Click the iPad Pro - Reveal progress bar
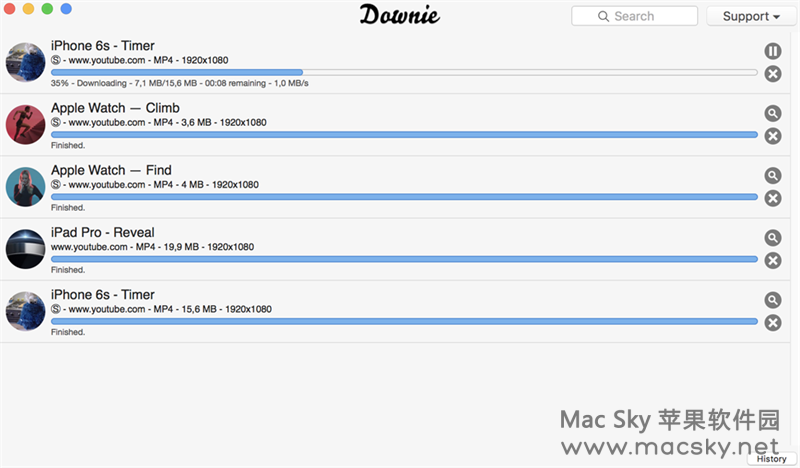800x468 pixels. (x=404, y=259)
